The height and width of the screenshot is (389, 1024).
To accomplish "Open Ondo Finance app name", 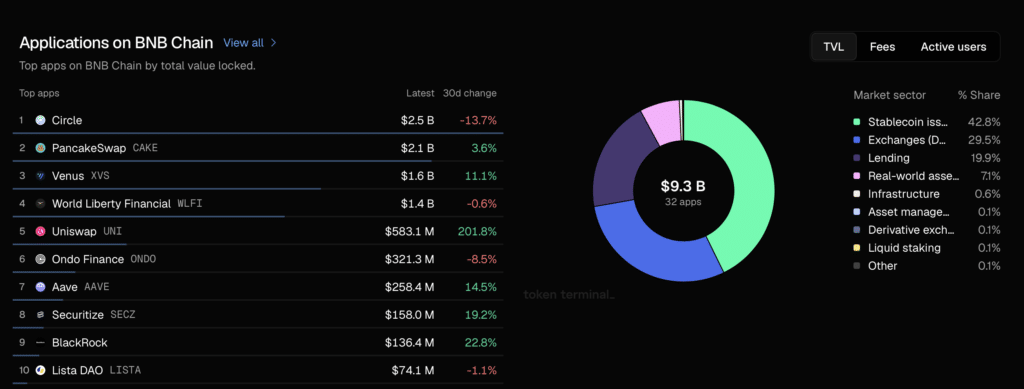I will (x=88, y=259).
